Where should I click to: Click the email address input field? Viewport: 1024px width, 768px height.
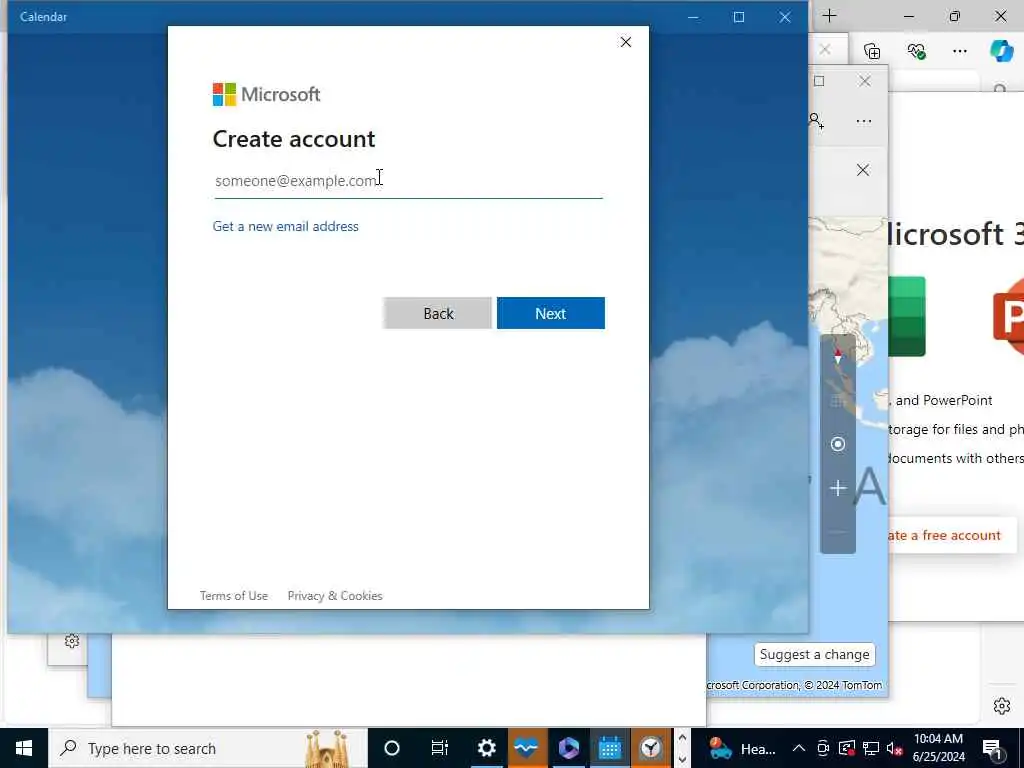click(x=408, y=181)
